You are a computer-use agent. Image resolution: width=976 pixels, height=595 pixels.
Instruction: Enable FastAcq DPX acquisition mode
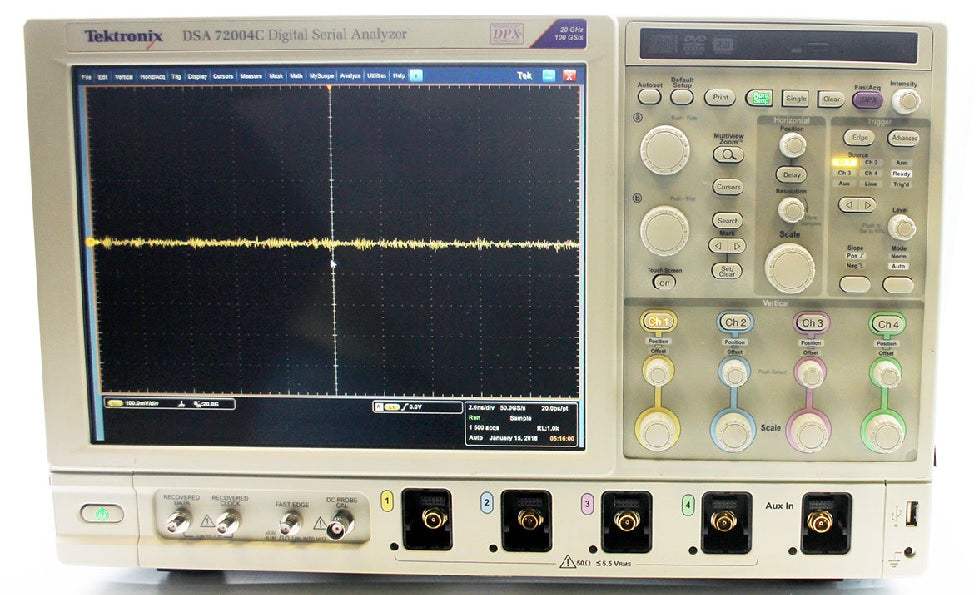[x=869, y=99]
